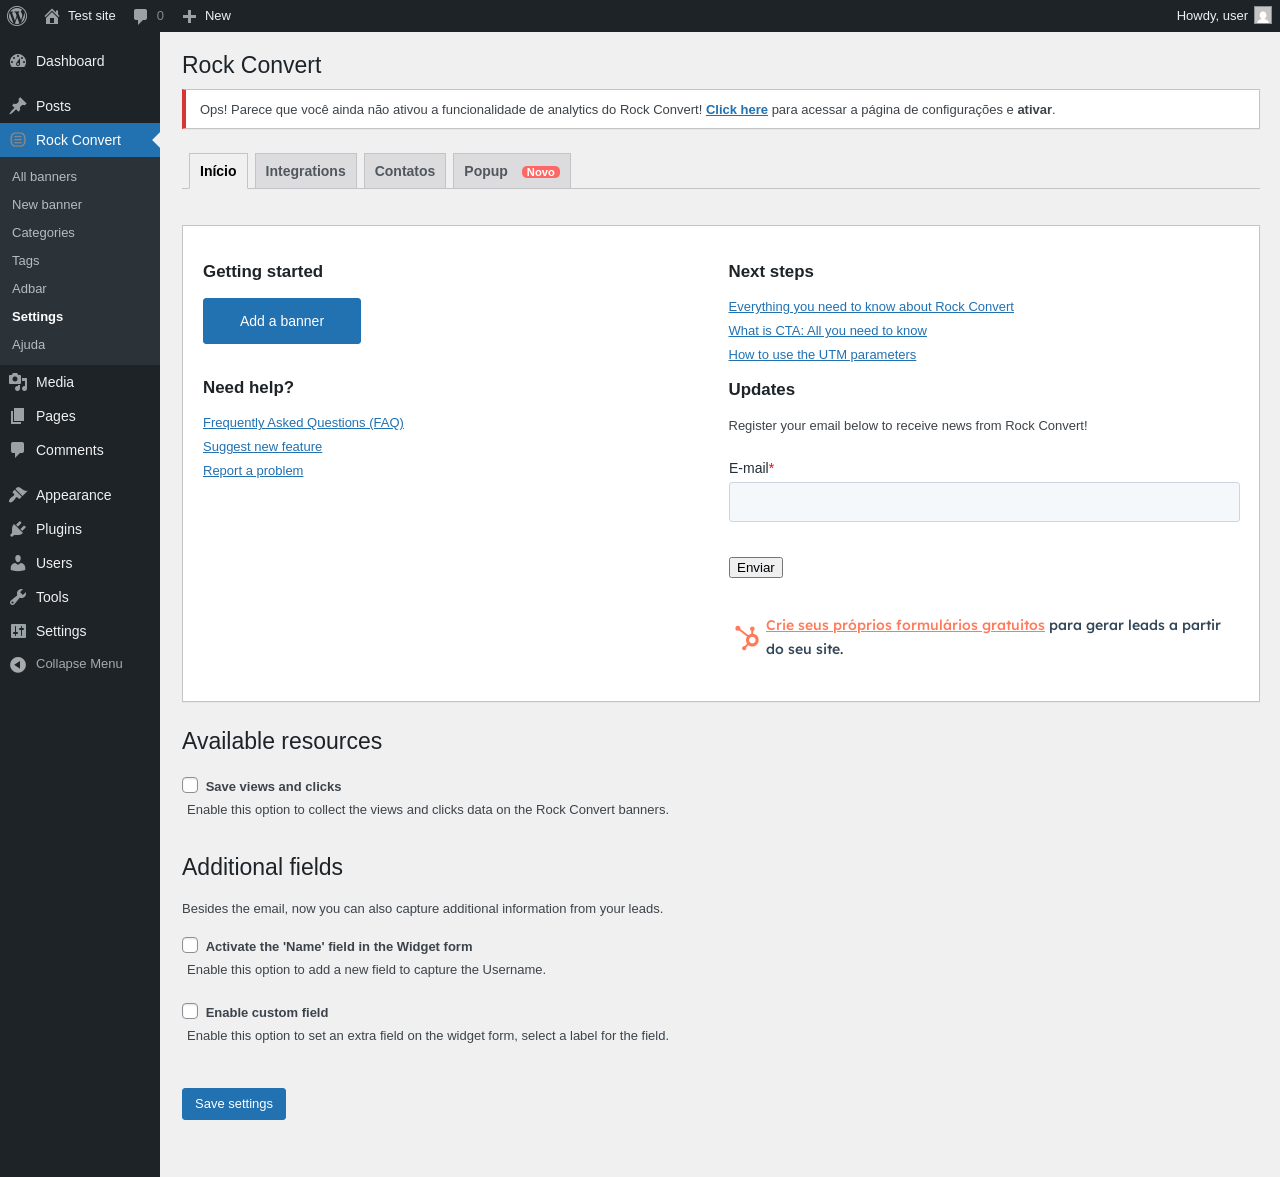The width and height of the screenshot is (1280, 1177).
Task: Open Ajuda submenu item
Action: pos(28,345)
